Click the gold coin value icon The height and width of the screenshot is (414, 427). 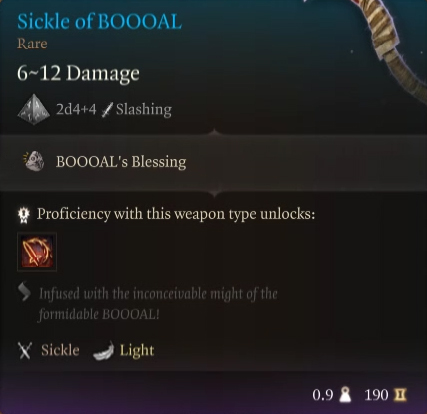(x=400, y=395)
